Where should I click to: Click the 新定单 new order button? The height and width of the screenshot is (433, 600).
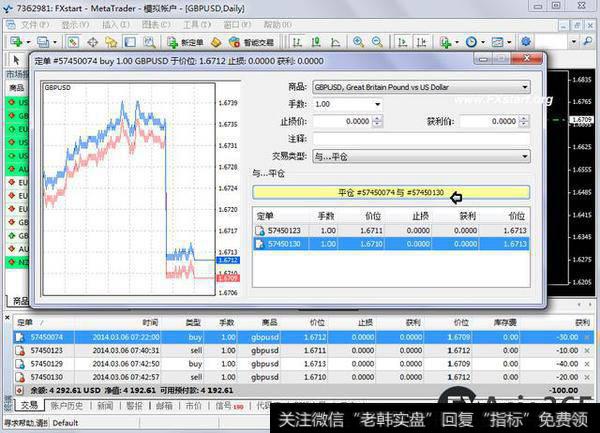pos(186,42)
